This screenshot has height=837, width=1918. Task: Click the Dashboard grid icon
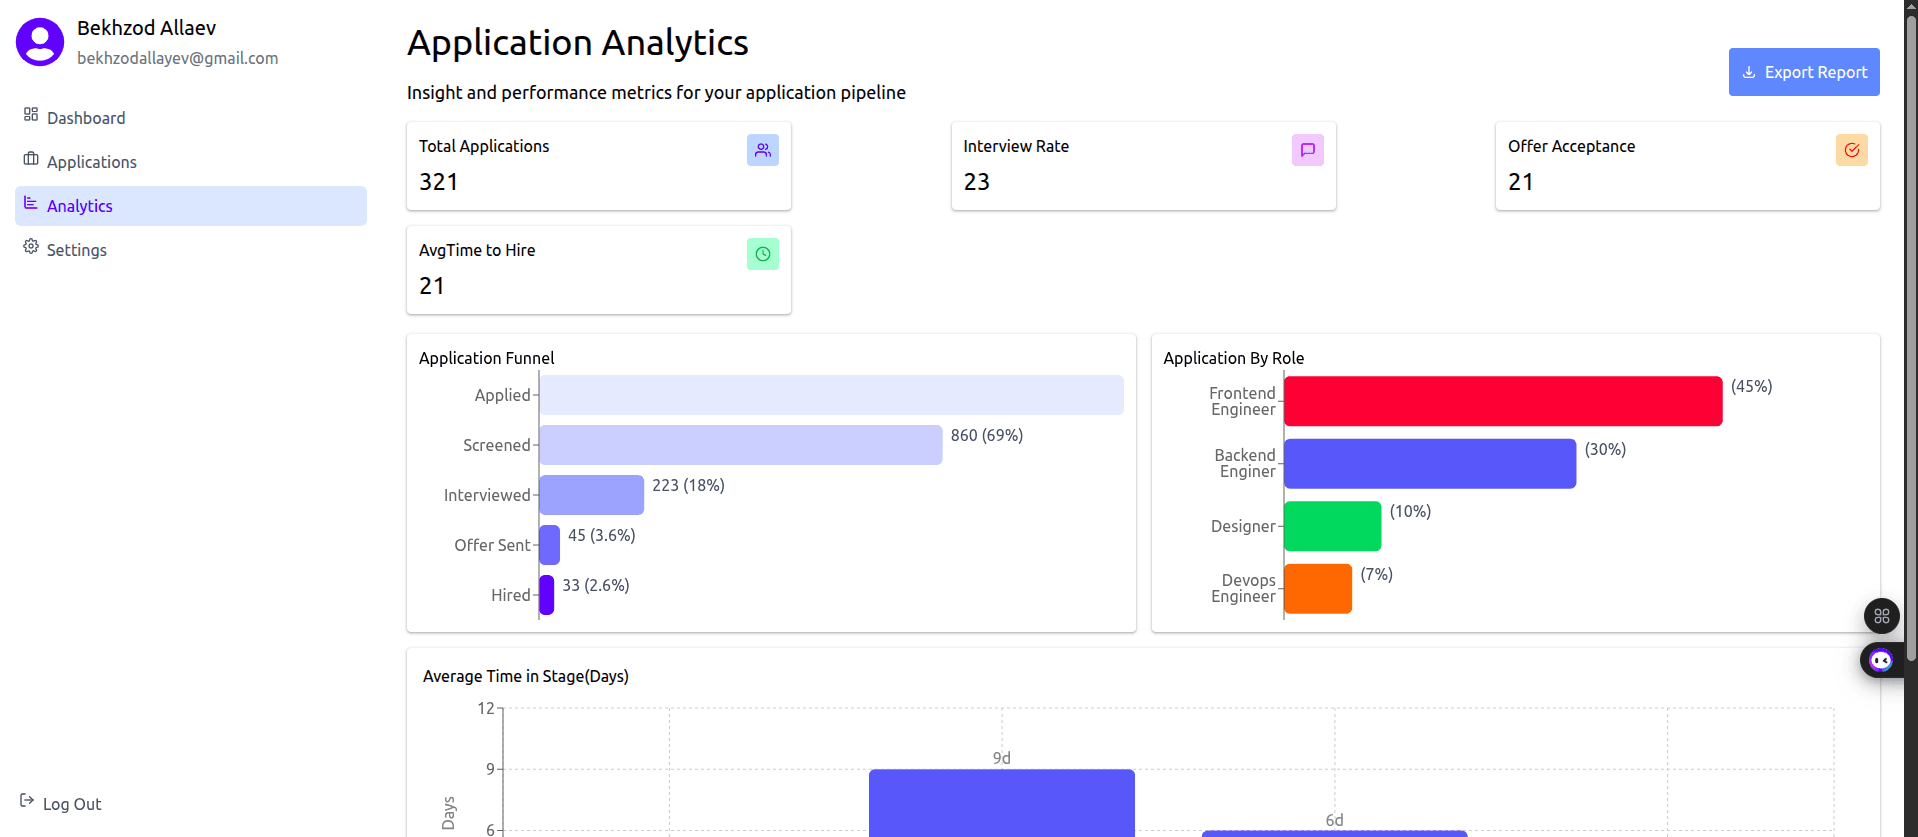(31, 115)
